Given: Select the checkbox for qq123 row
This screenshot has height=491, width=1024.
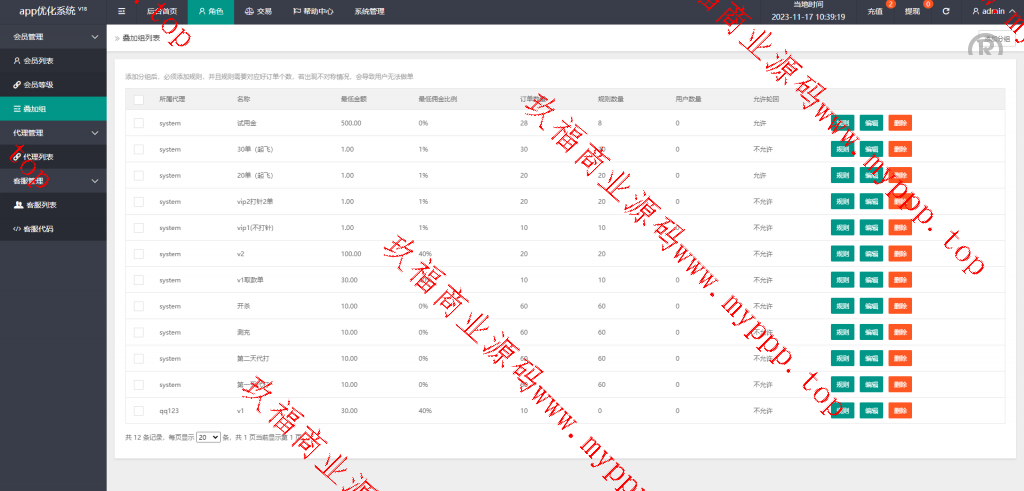Looking at the screenshot, I should [x=139, y=411].
